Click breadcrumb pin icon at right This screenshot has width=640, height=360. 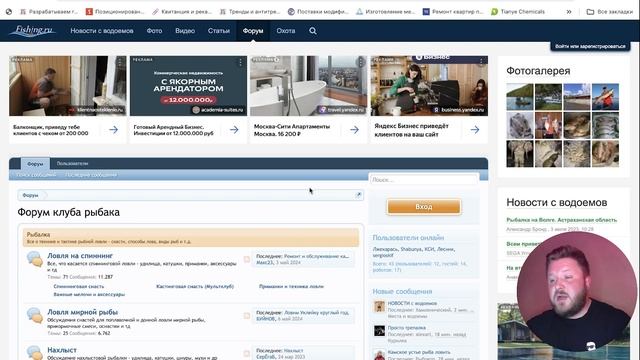click(x=358, y=195)
